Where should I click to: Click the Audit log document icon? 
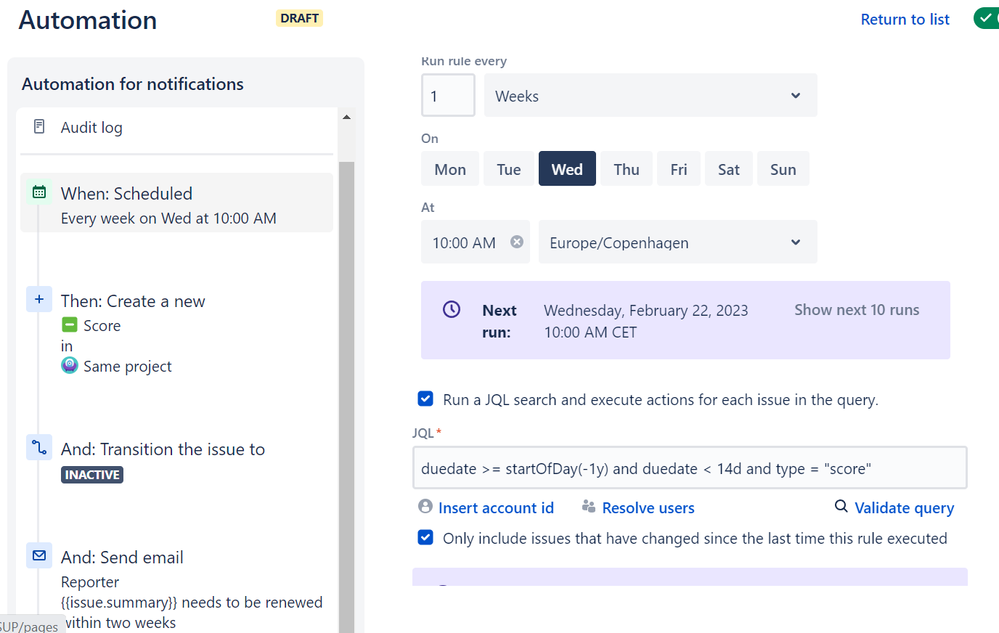point(39,127)
